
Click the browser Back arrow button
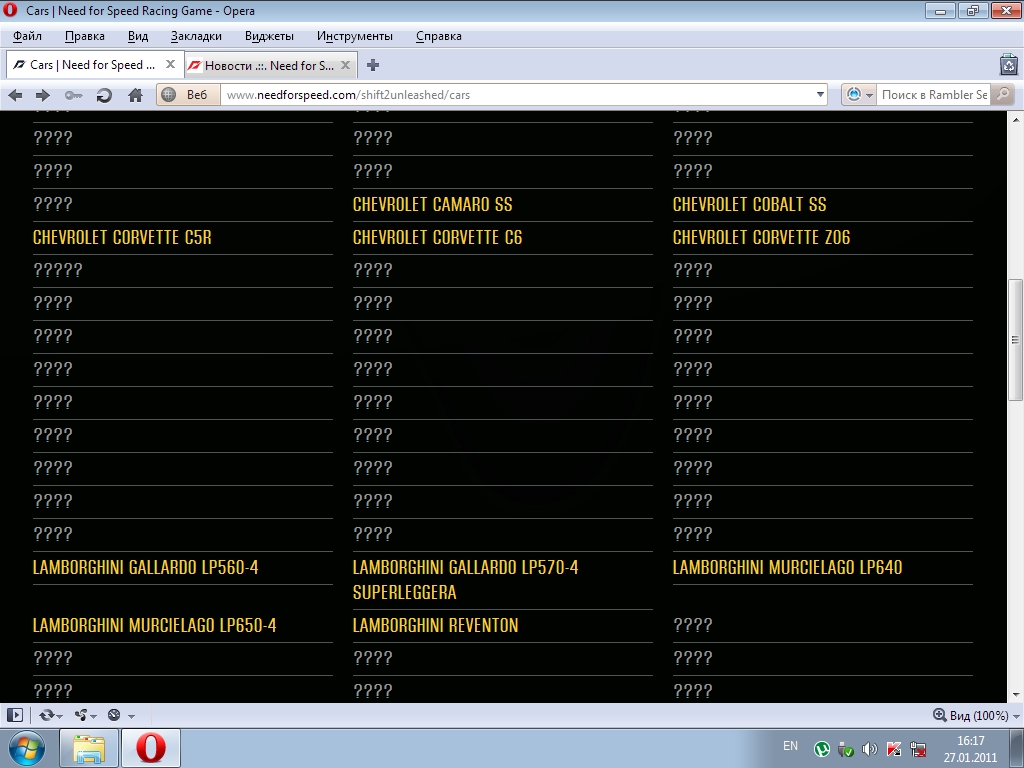click(x=15, y=95)
